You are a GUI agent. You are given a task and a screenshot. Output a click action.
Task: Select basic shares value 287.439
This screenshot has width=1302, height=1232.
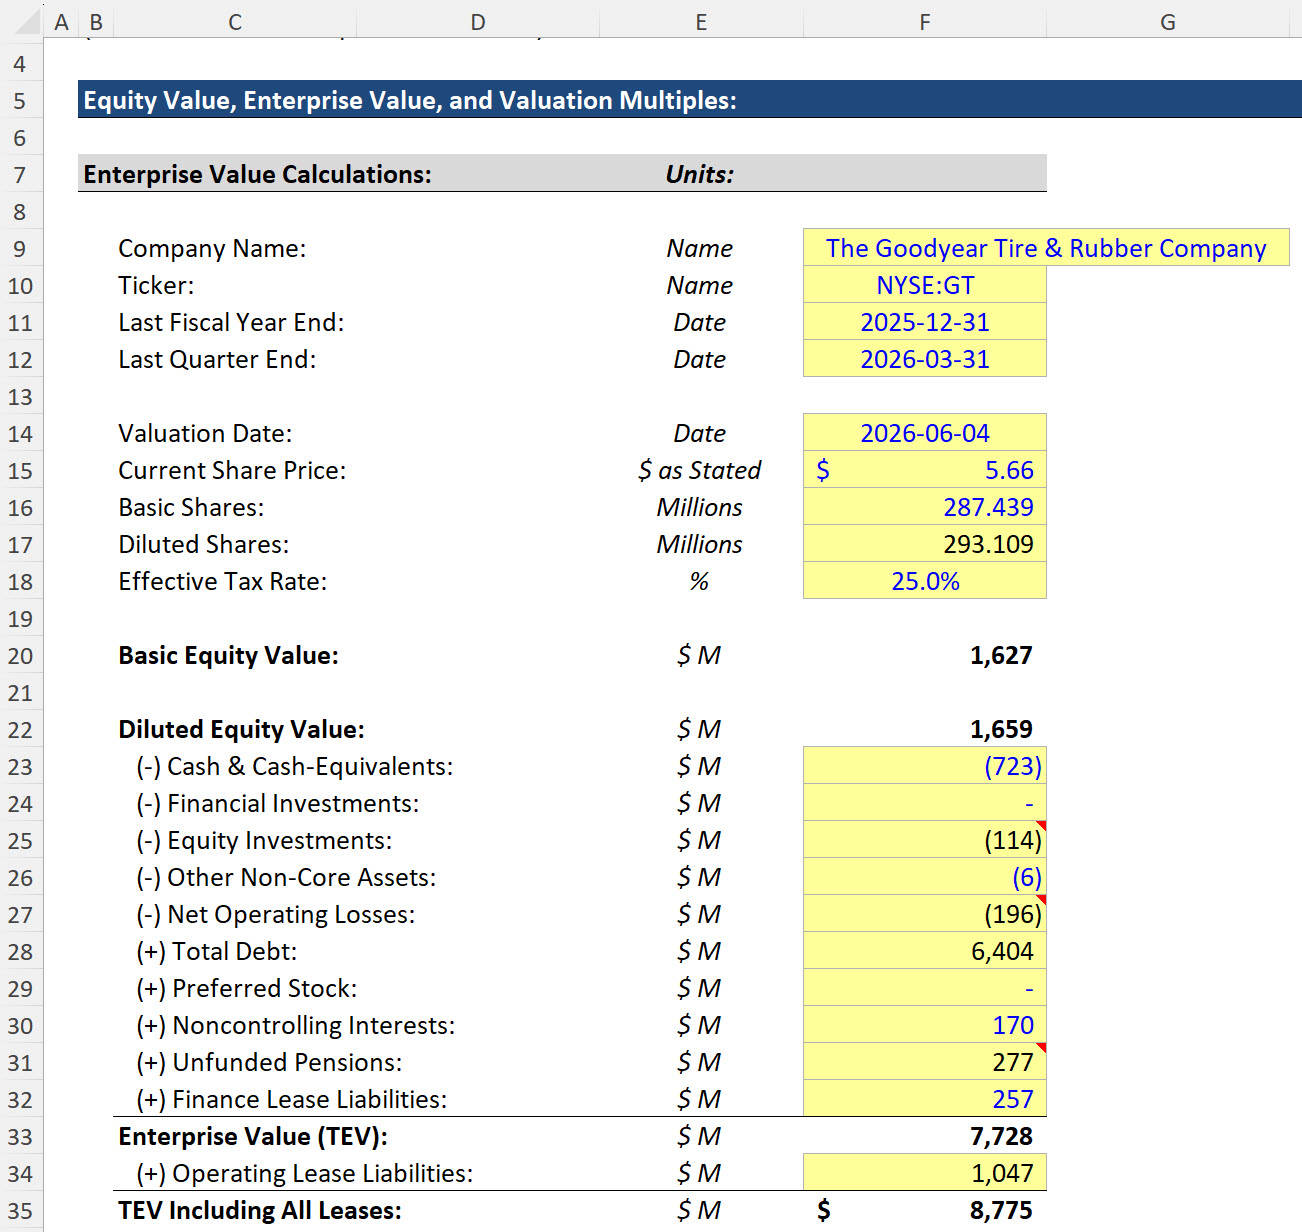pos(925,507)
